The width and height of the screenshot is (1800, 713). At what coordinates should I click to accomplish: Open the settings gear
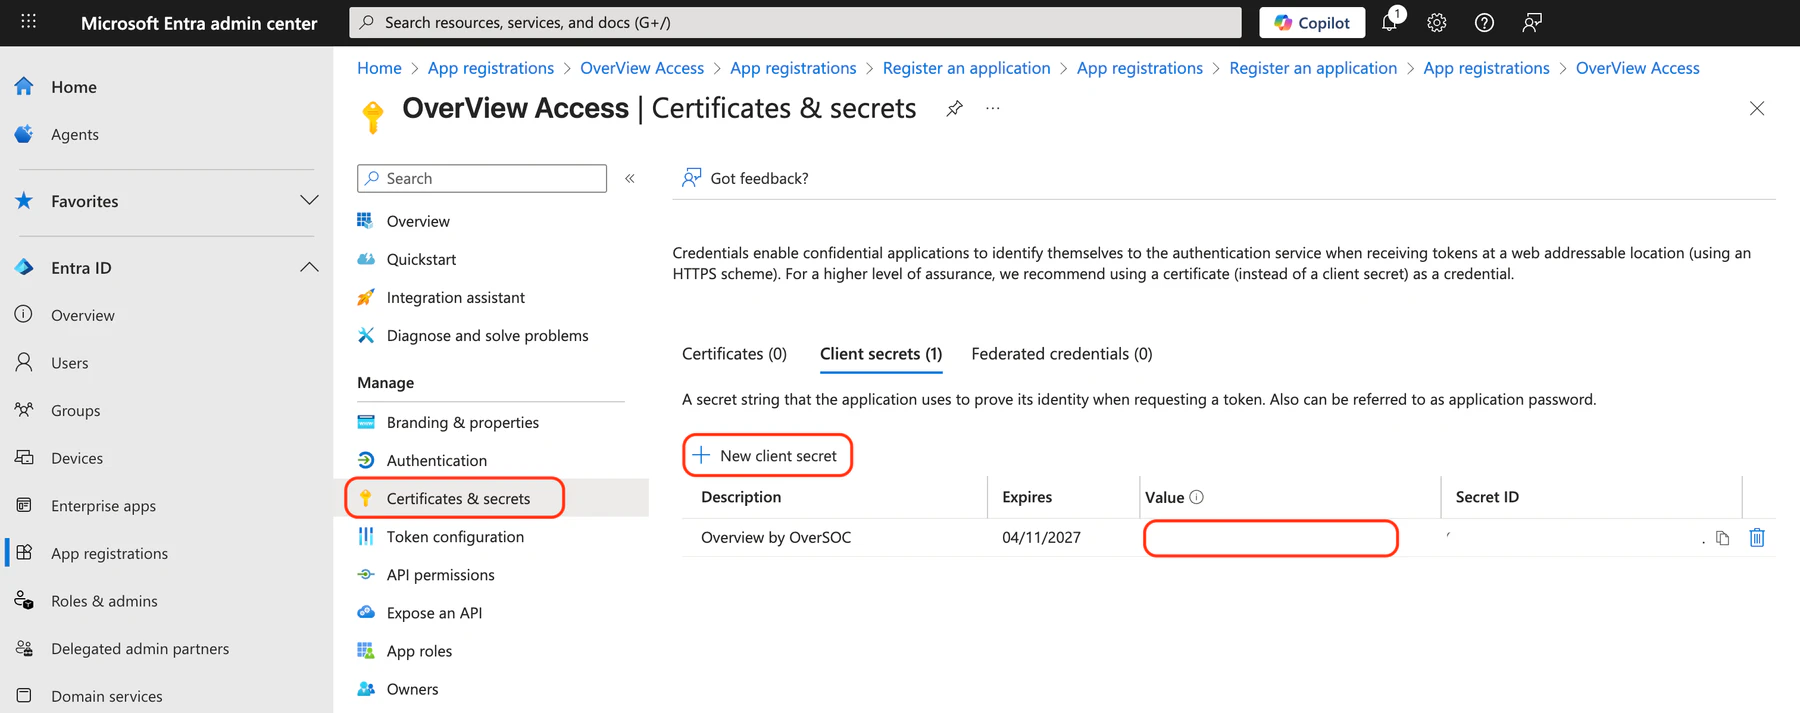[x=1437, y=22]
